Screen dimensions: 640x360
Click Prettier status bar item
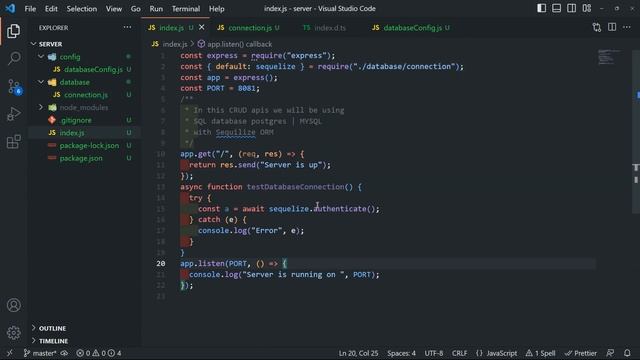pos(580,353)
